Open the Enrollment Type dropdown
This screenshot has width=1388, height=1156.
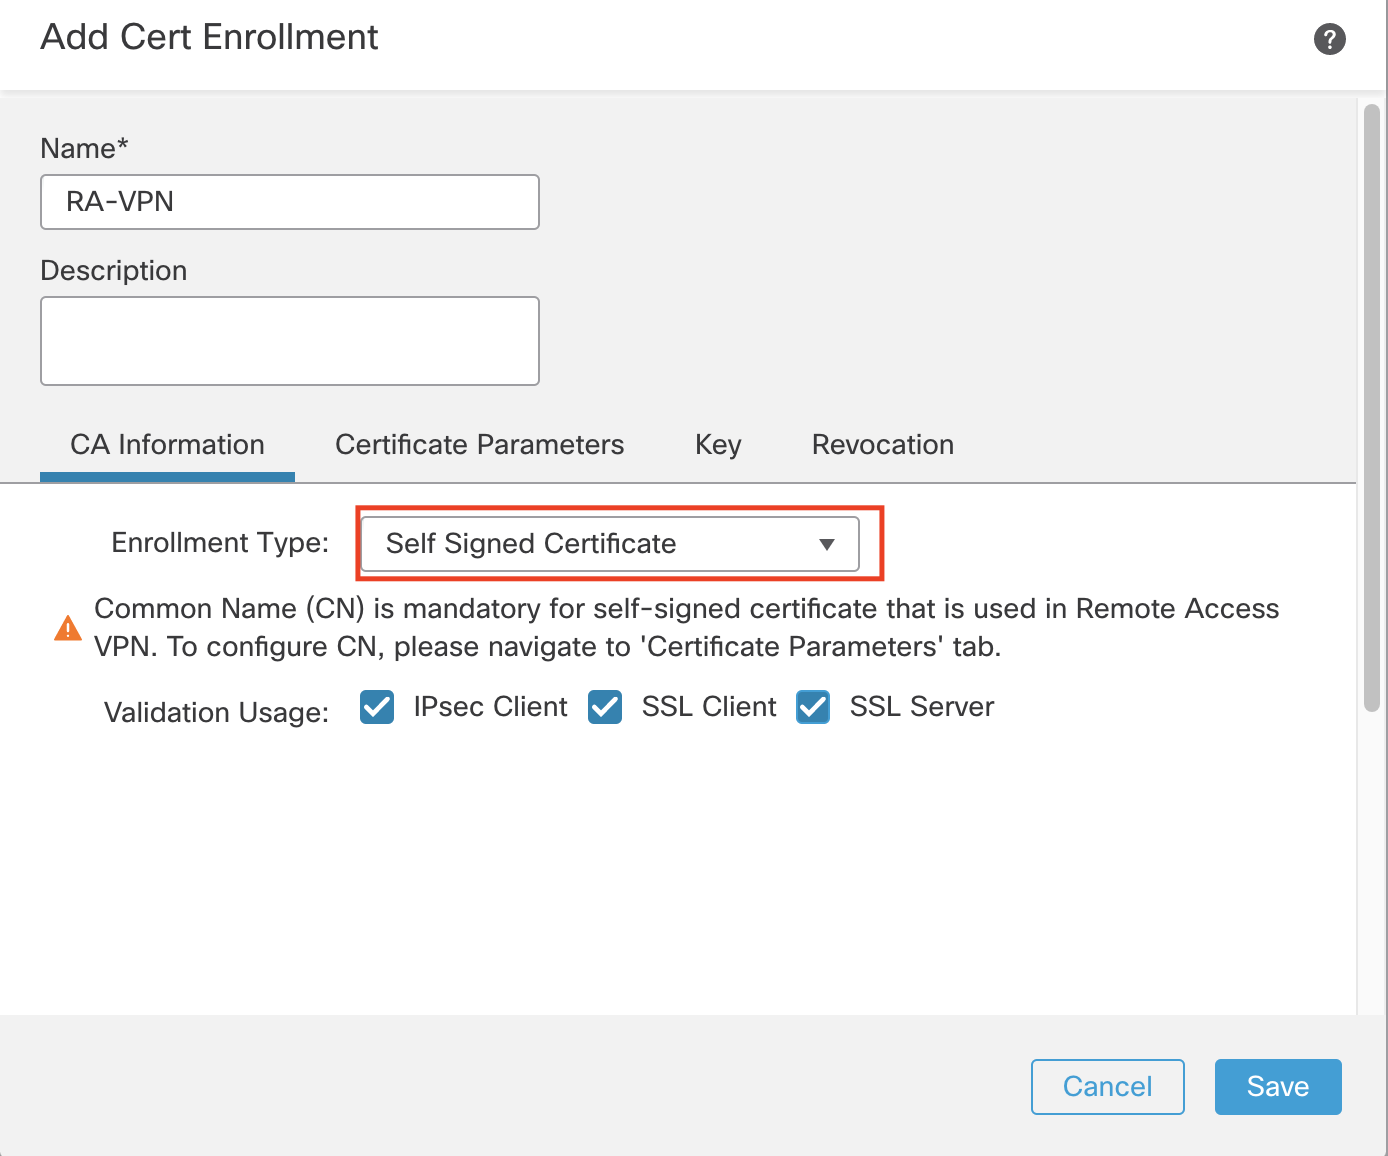point(610,544)
